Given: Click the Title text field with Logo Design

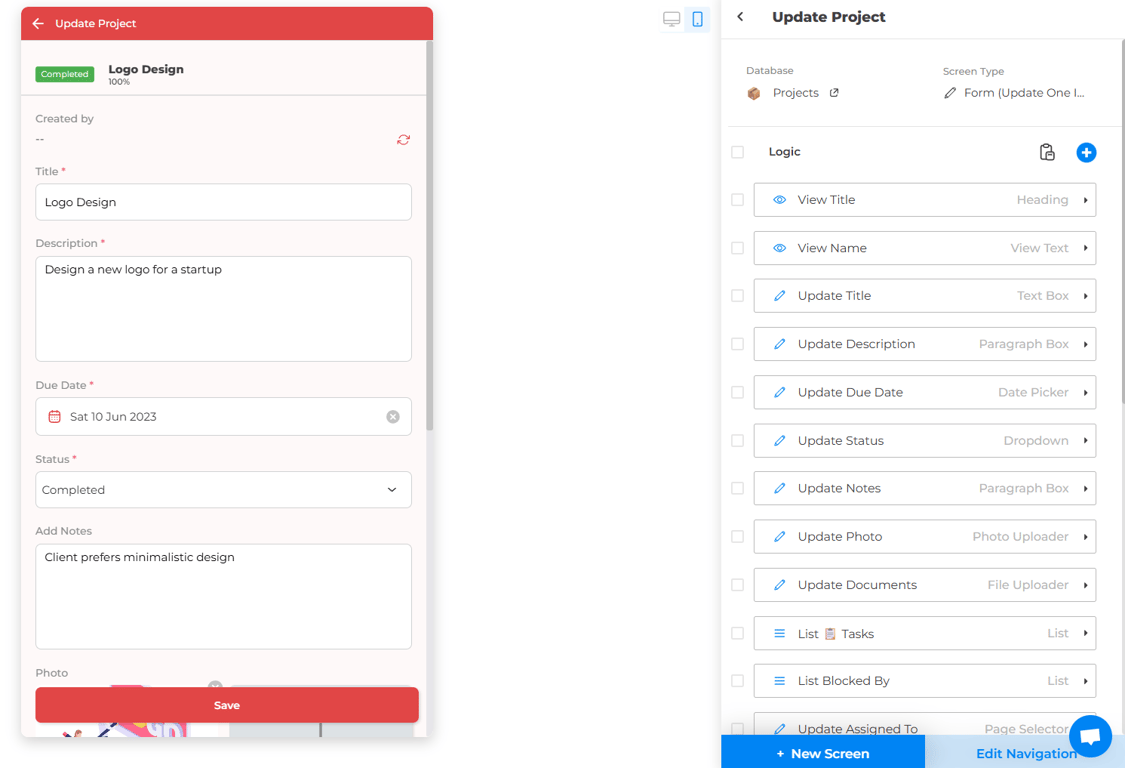Looking at the screenshot, I should pyautogui.click(x=223, y=202).
